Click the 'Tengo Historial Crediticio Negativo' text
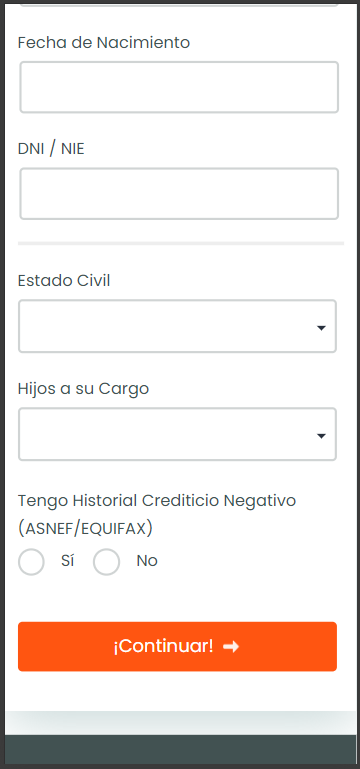Image resolution: width=360 pixels, height=769 pixels. point(157,501)
